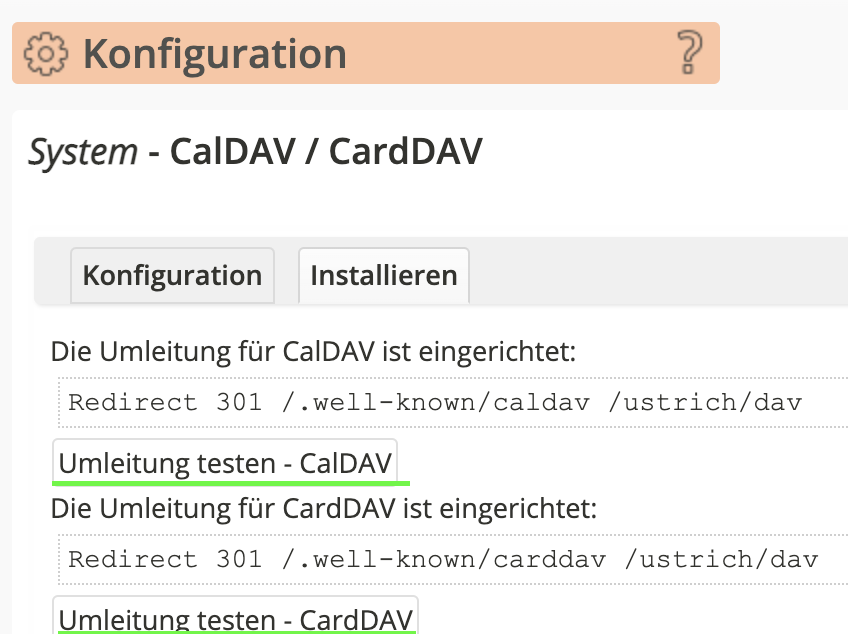
Task: Open the Installieren tab
Action: pyautogui.click(x=384, y=275)
